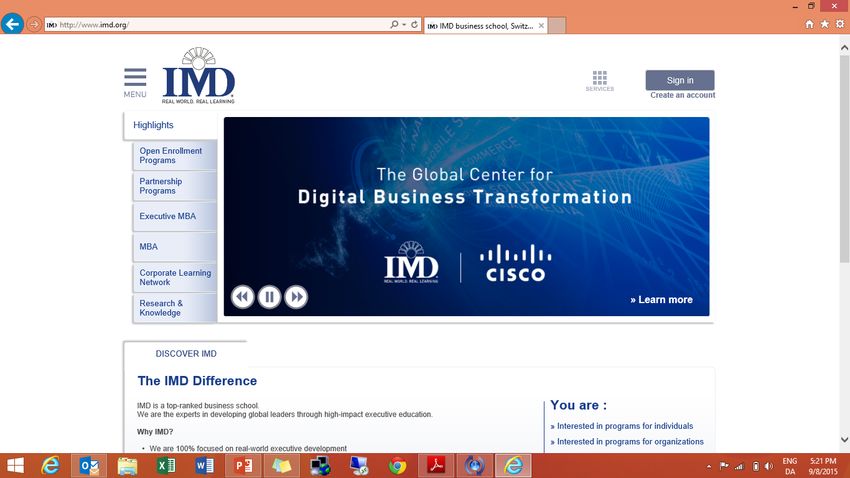Click the browser Back arrow button
The height and width of the screenshot is (478, 850).
(12, 24)
